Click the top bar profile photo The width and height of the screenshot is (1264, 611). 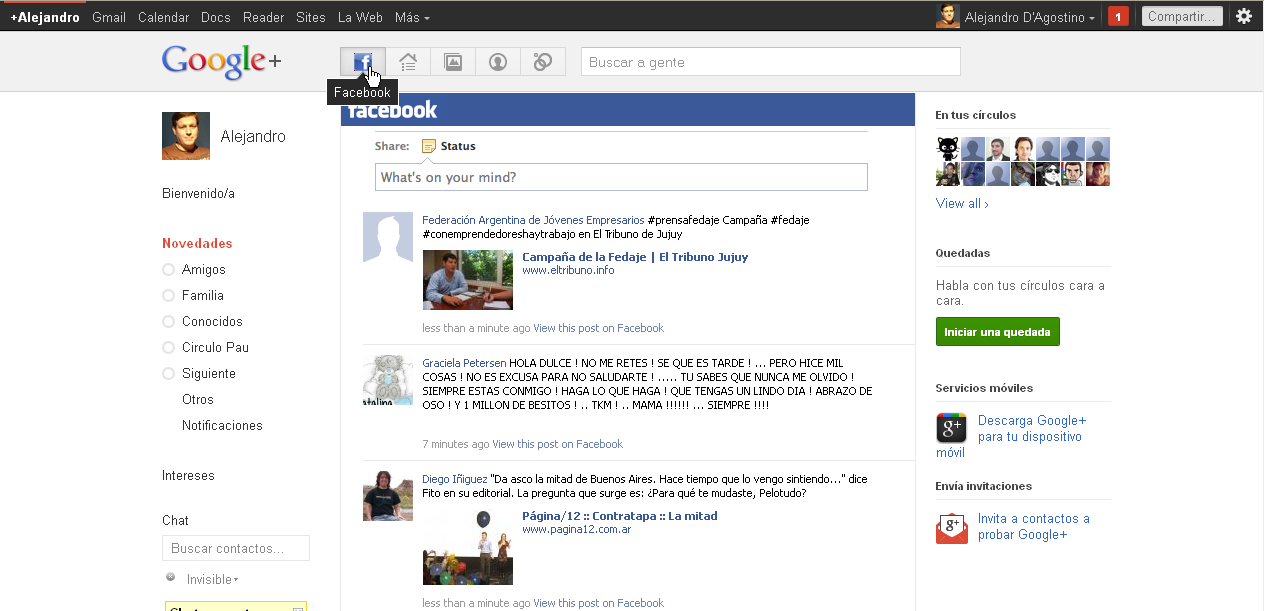[948, 16]
